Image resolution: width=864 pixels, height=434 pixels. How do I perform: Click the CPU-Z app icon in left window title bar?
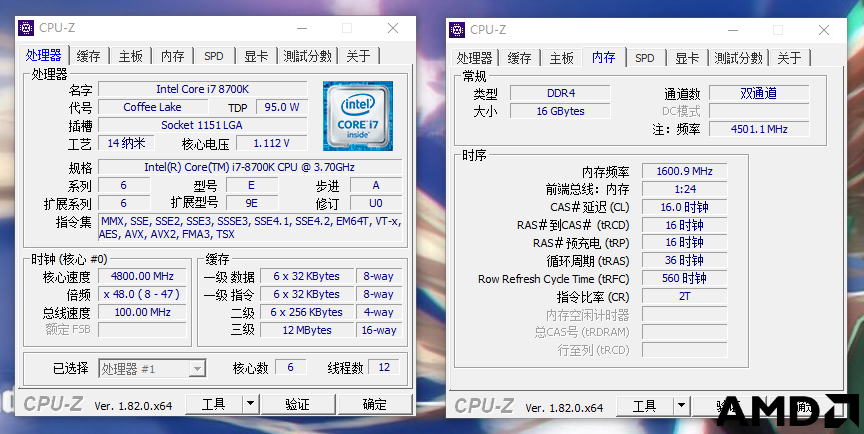click(26, 28)
